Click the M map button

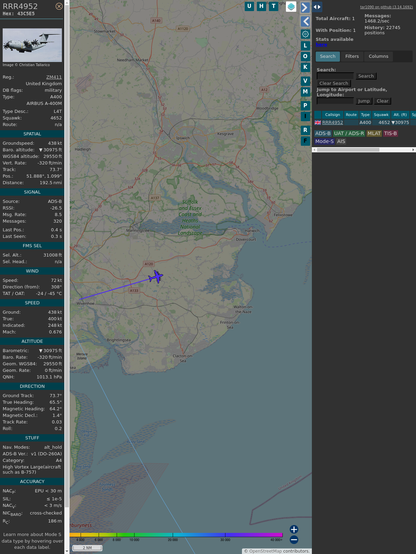[305, 92]
